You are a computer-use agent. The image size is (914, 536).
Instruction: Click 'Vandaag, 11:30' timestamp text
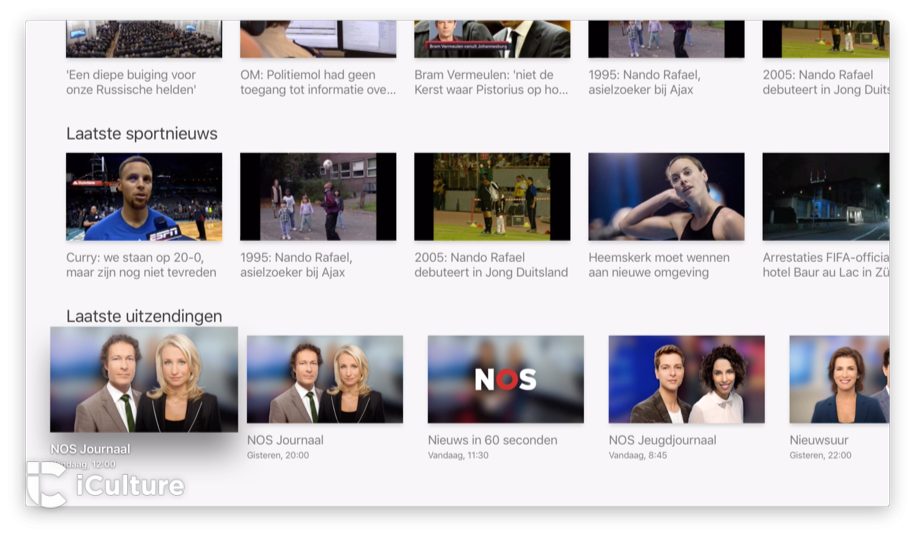[x=458, y=455]
